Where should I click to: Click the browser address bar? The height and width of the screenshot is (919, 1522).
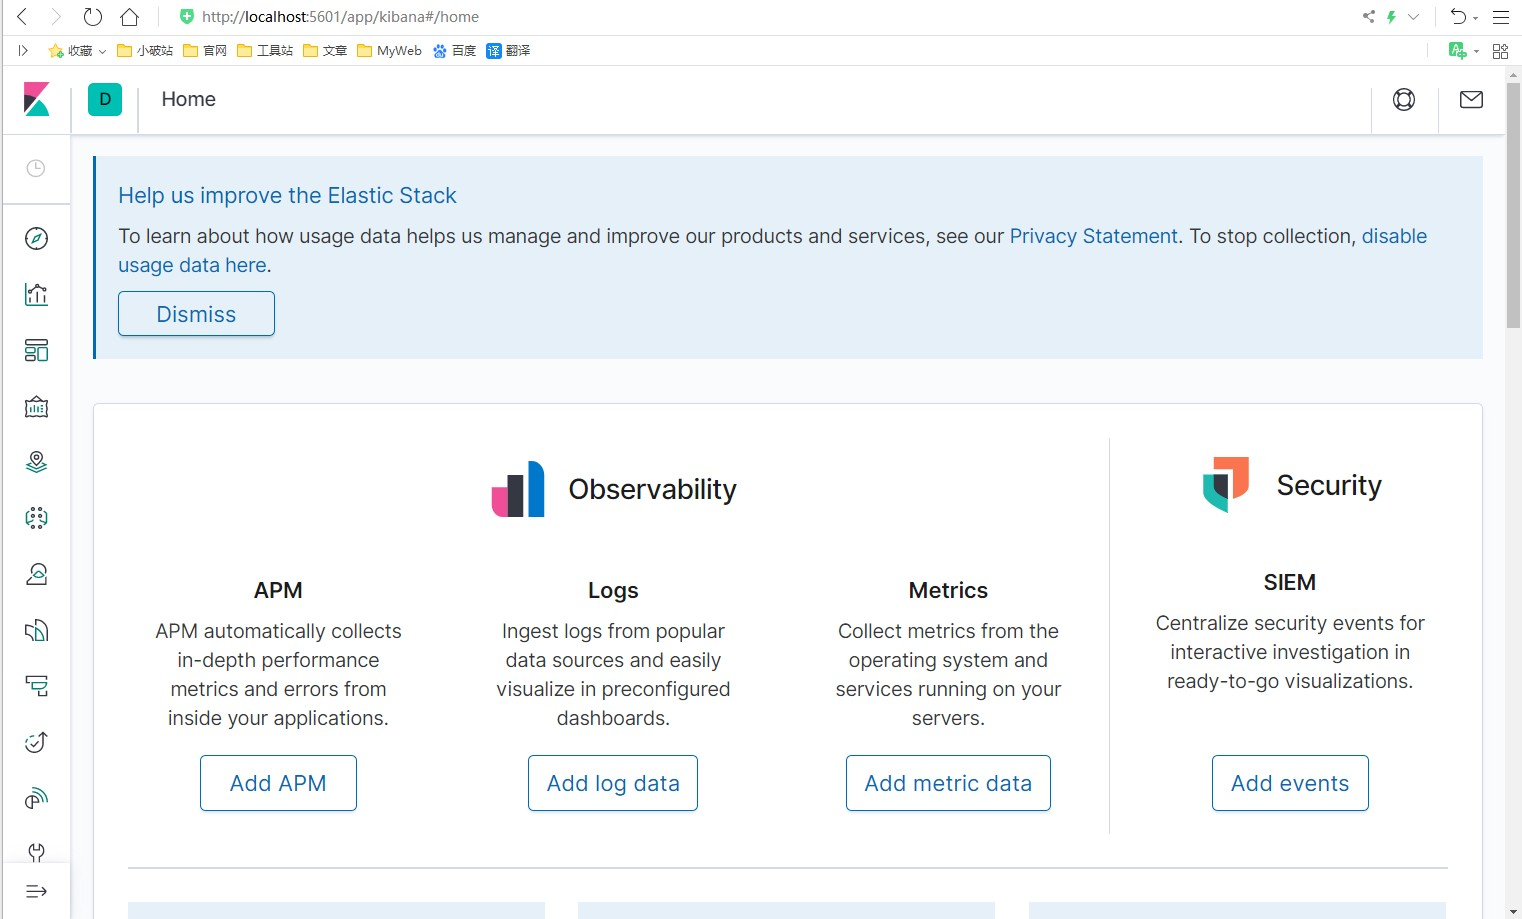tap(700, 17)
